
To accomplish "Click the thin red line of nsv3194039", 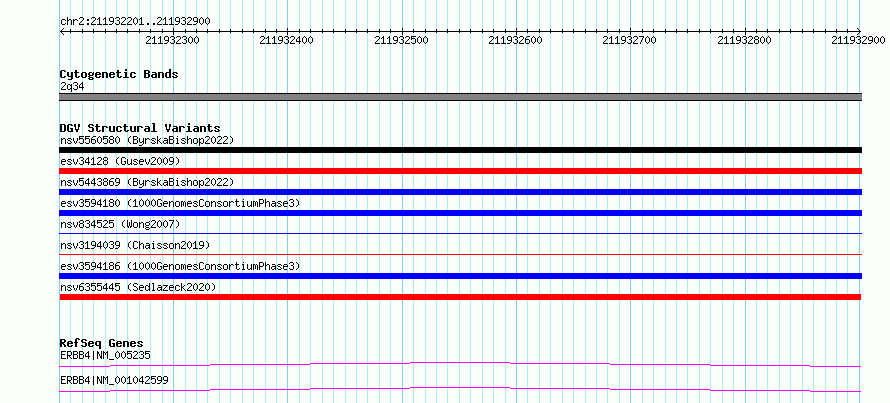I will coord(460,254).
